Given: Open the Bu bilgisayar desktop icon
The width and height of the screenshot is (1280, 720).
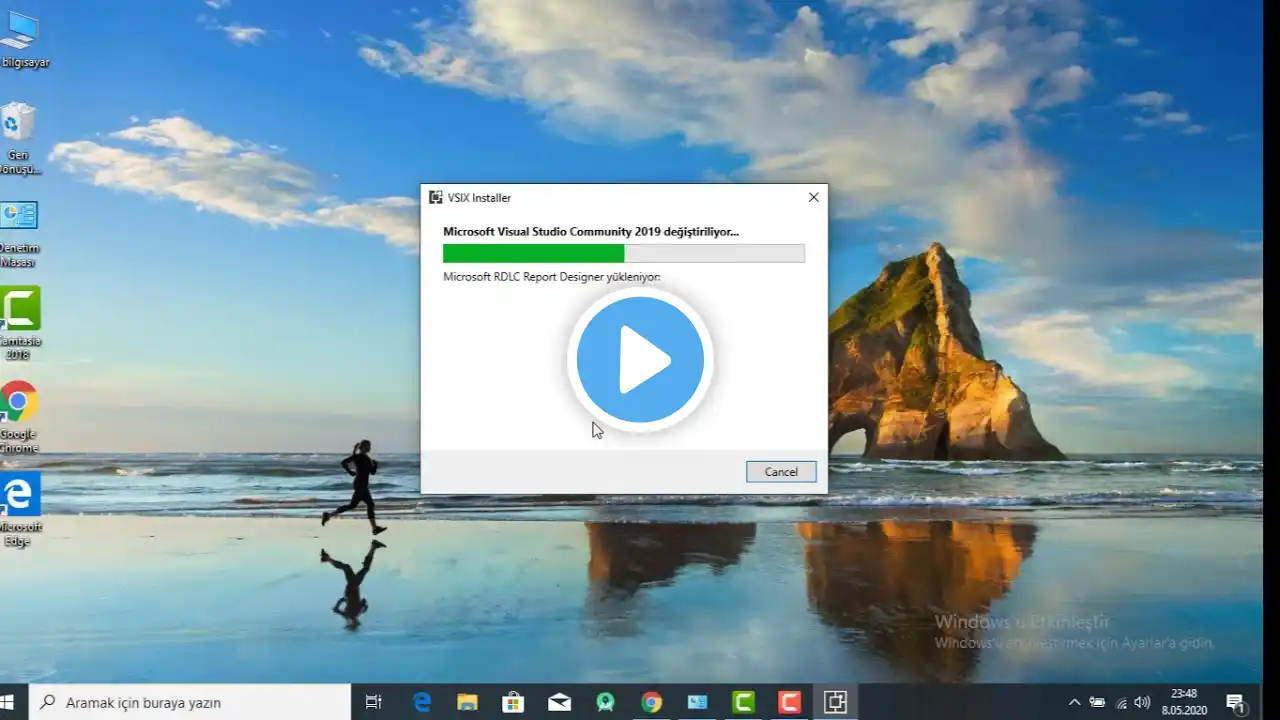Looking at the screenshot, I should tap(20, 40).
